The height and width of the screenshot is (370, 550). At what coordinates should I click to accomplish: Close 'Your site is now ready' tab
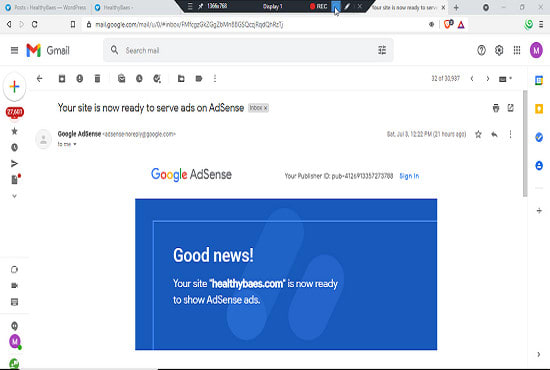pos(443,7)
